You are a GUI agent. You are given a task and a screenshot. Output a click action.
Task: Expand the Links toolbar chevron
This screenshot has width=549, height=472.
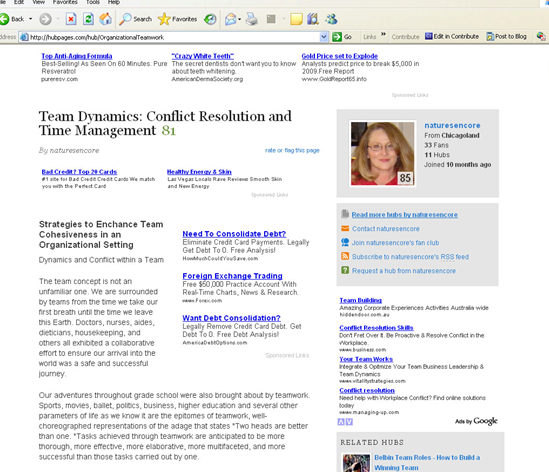[383, 34]
